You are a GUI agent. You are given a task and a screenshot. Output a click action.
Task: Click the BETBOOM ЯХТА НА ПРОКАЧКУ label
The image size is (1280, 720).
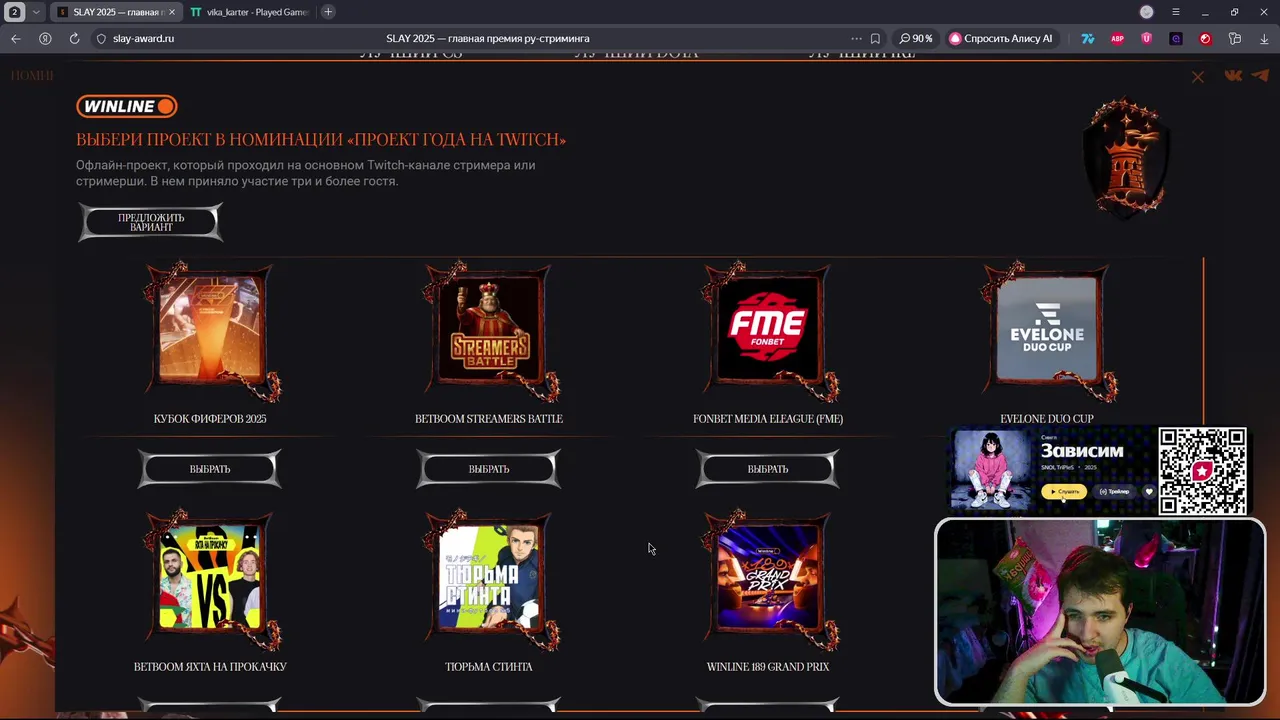(210, 667)
